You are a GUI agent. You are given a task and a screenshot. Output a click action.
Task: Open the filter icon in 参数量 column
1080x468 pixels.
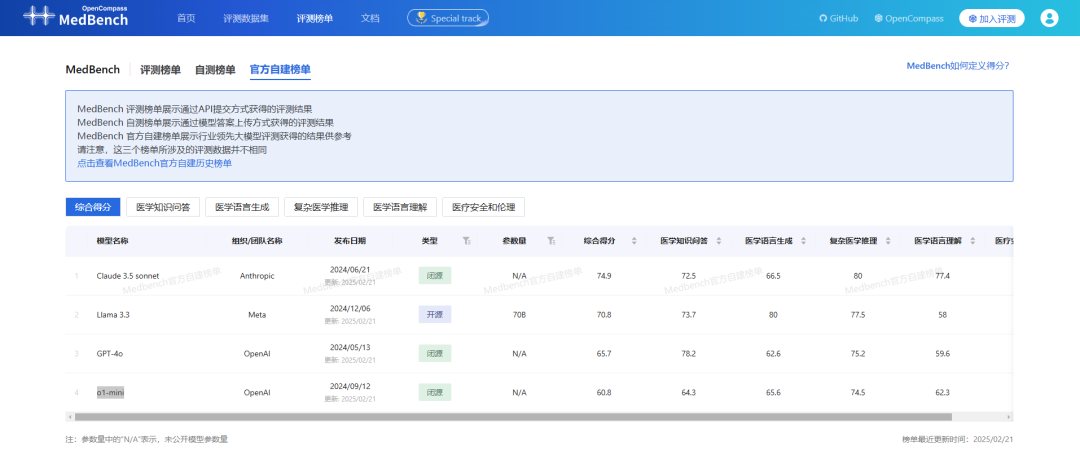click(x=551, y=241)
